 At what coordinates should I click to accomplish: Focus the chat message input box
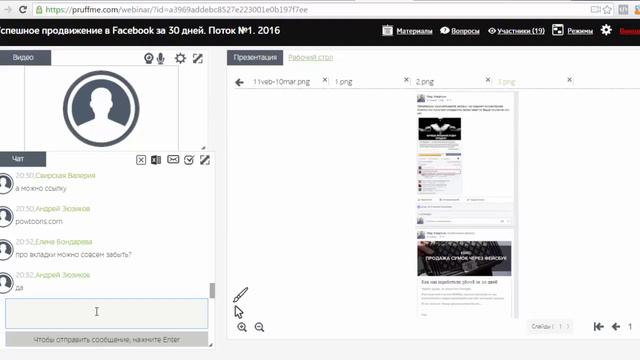tap(107, 313)
